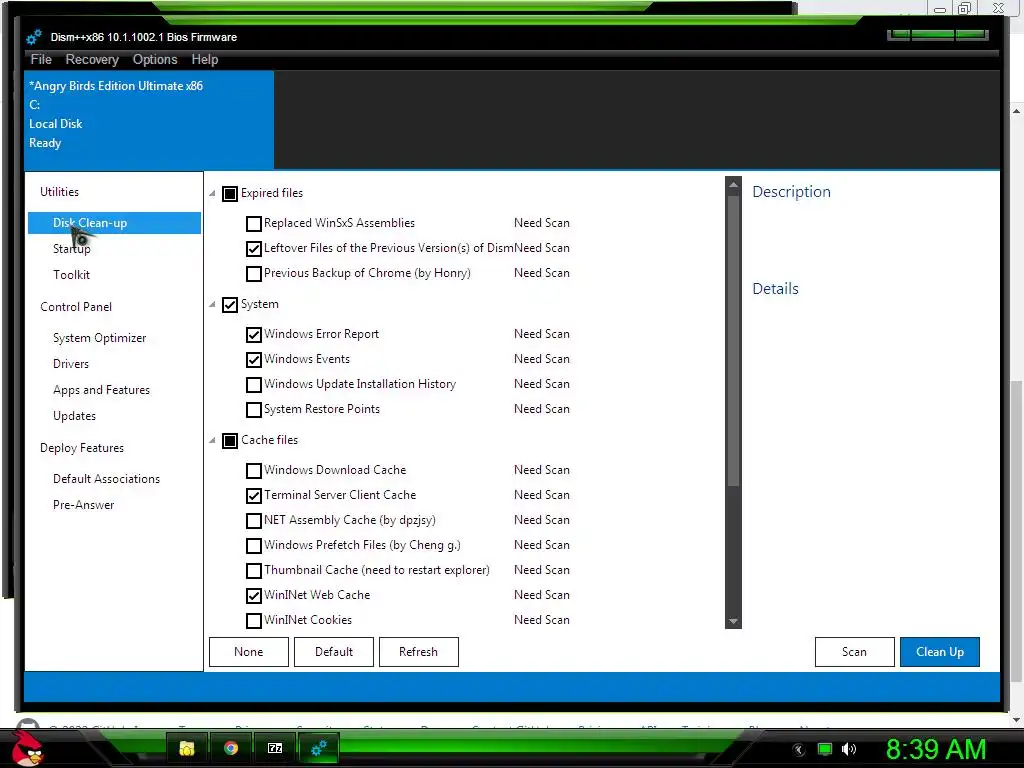1024x768 pixels.
Task: Open the 7z taskbar icon
Action: pyautogui.click(x=275, y=748)
